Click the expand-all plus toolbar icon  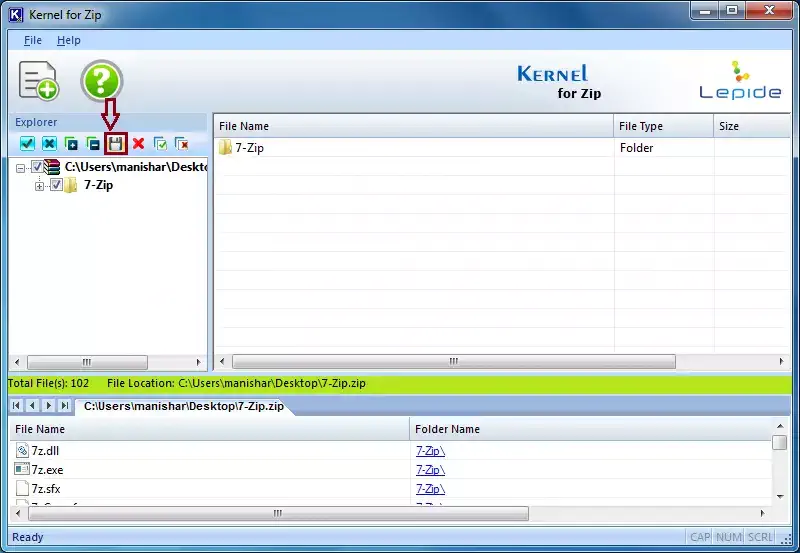click(x=71, y=144)
